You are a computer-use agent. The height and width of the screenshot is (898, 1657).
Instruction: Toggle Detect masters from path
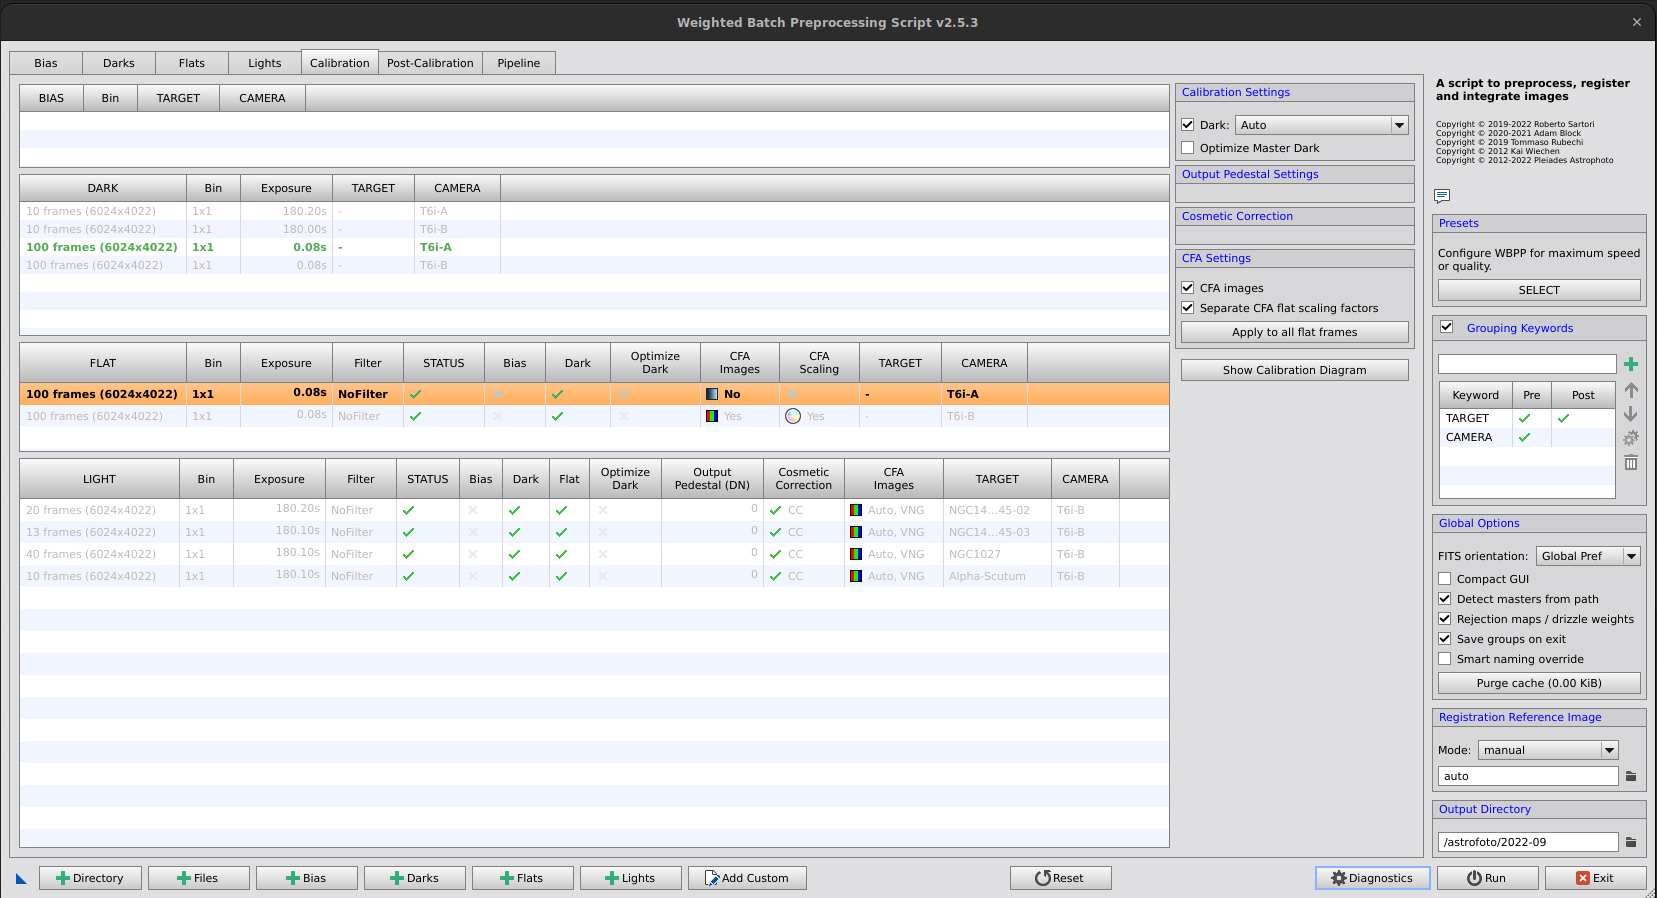coord(1445,599)
